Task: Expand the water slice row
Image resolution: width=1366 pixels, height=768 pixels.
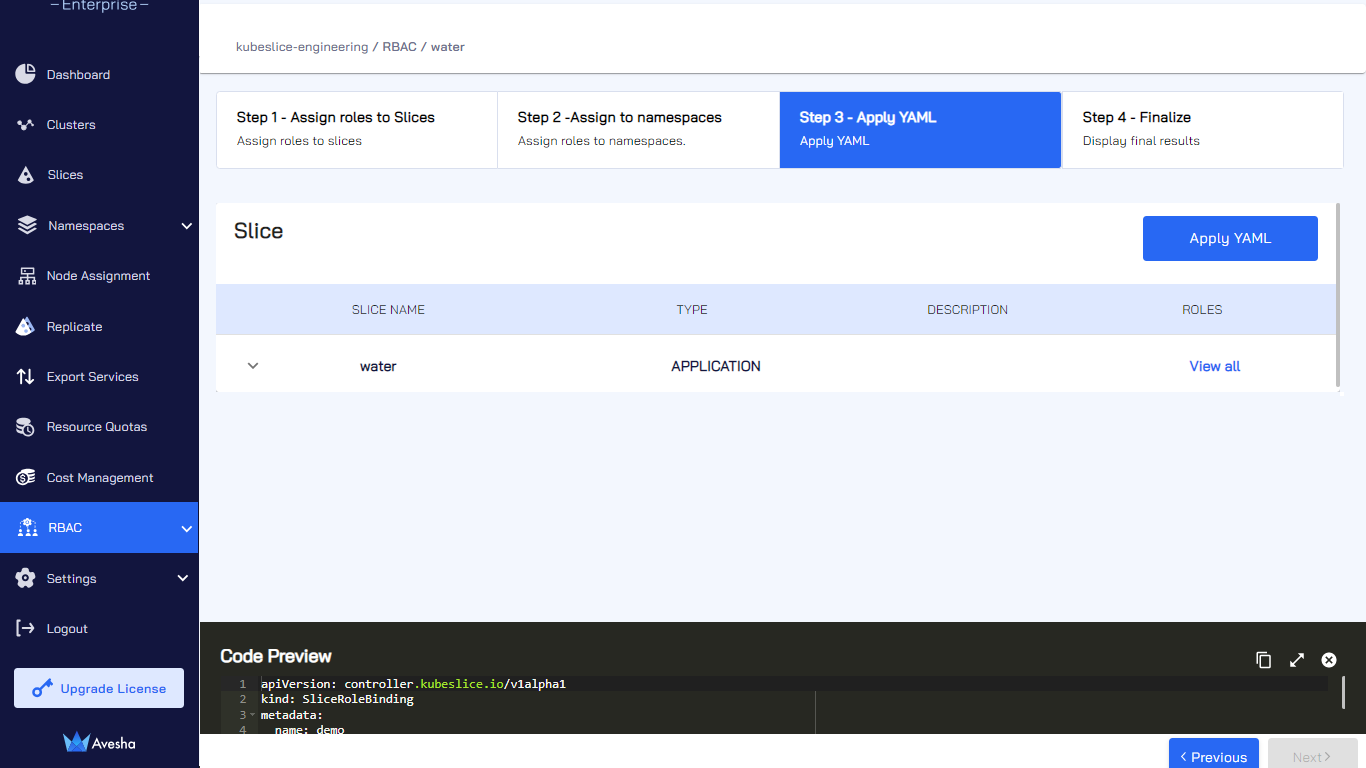Action: click(253, 366)
